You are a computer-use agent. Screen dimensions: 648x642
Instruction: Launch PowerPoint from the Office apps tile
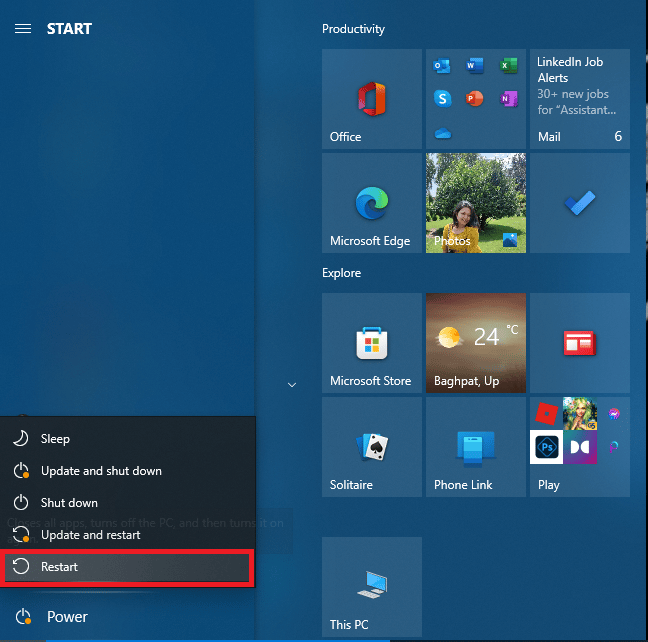(475, 99)
